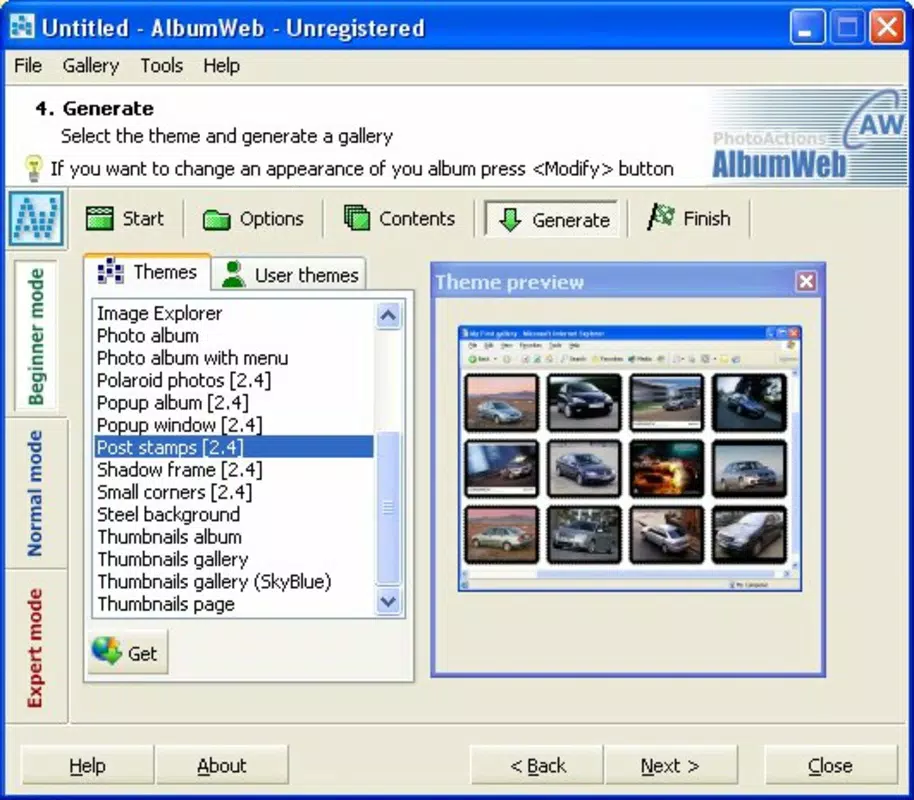Switch to Beginner mode

(x=36, y=336)
